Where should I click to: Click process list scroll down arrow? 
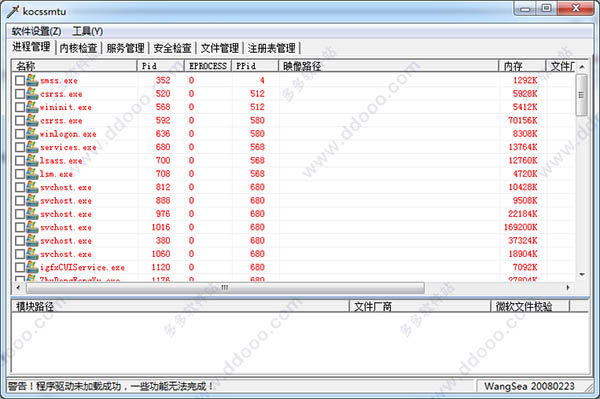coord(582,274)
